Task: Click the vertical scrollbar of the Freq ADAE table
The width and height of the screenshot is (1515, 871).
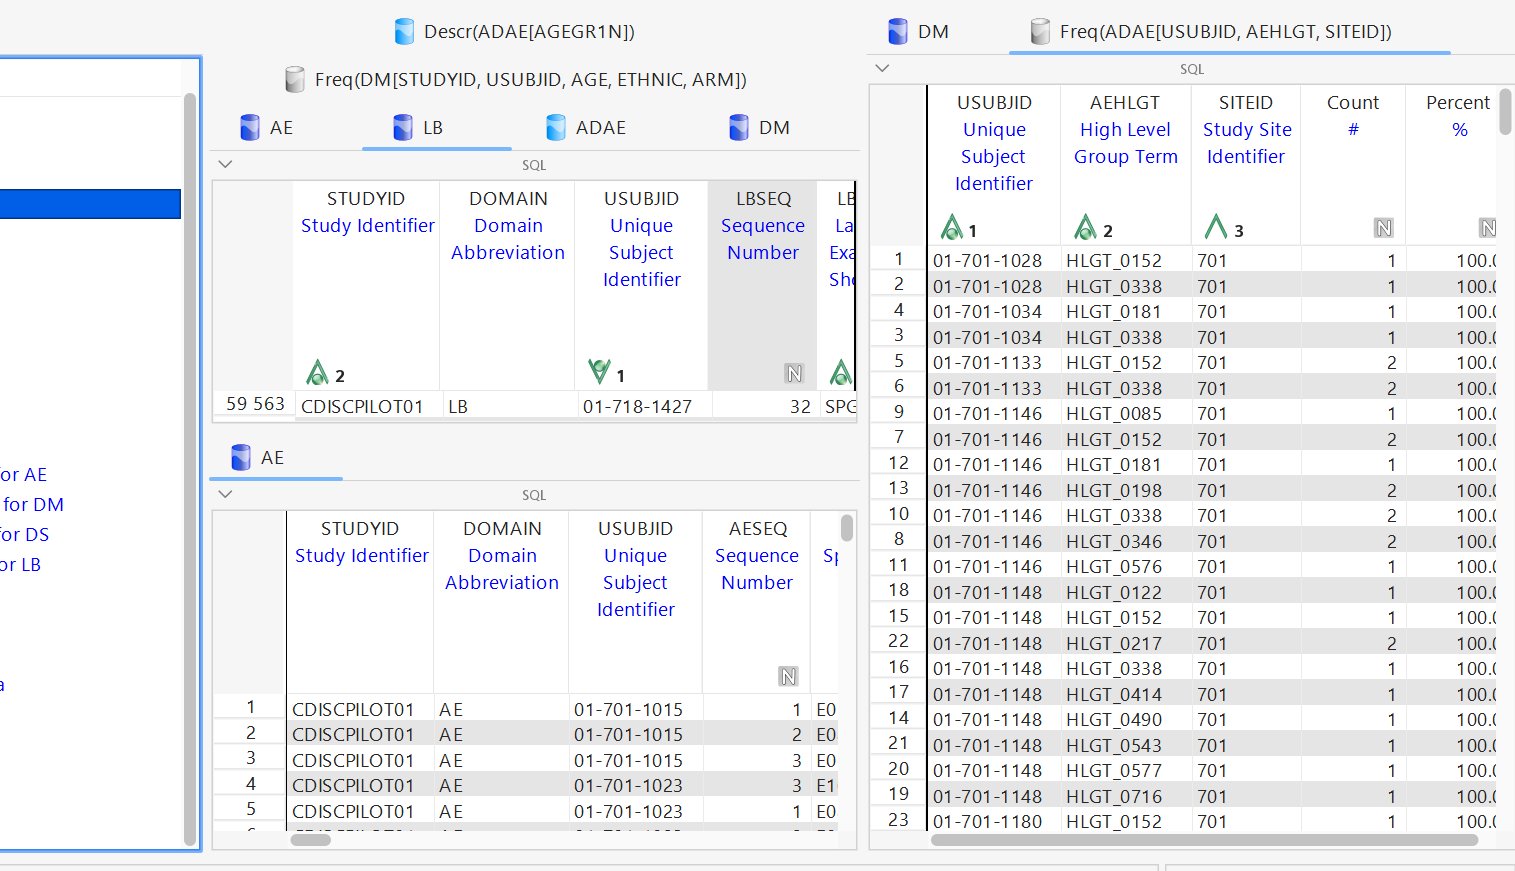Action: click(x=1505, y=112)
